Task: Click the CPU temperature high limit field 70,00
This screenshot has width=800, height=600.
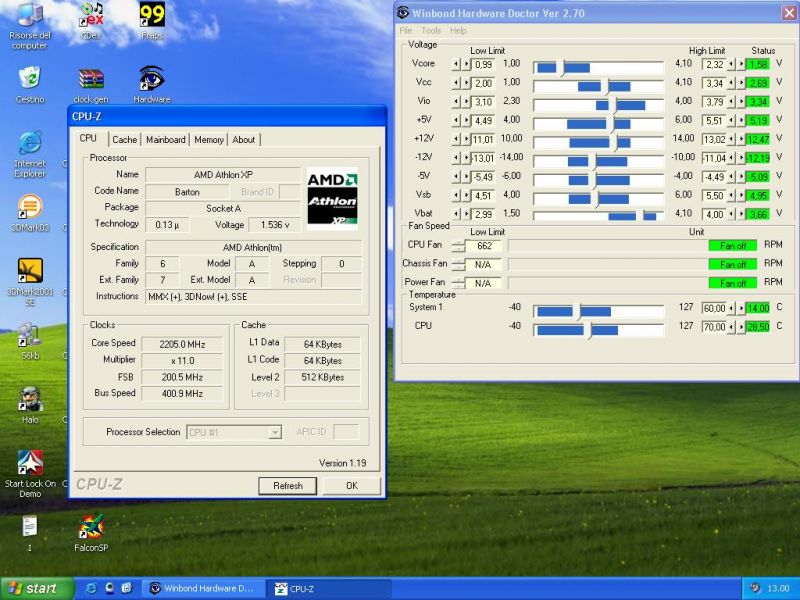Action: tap(714, 327)
